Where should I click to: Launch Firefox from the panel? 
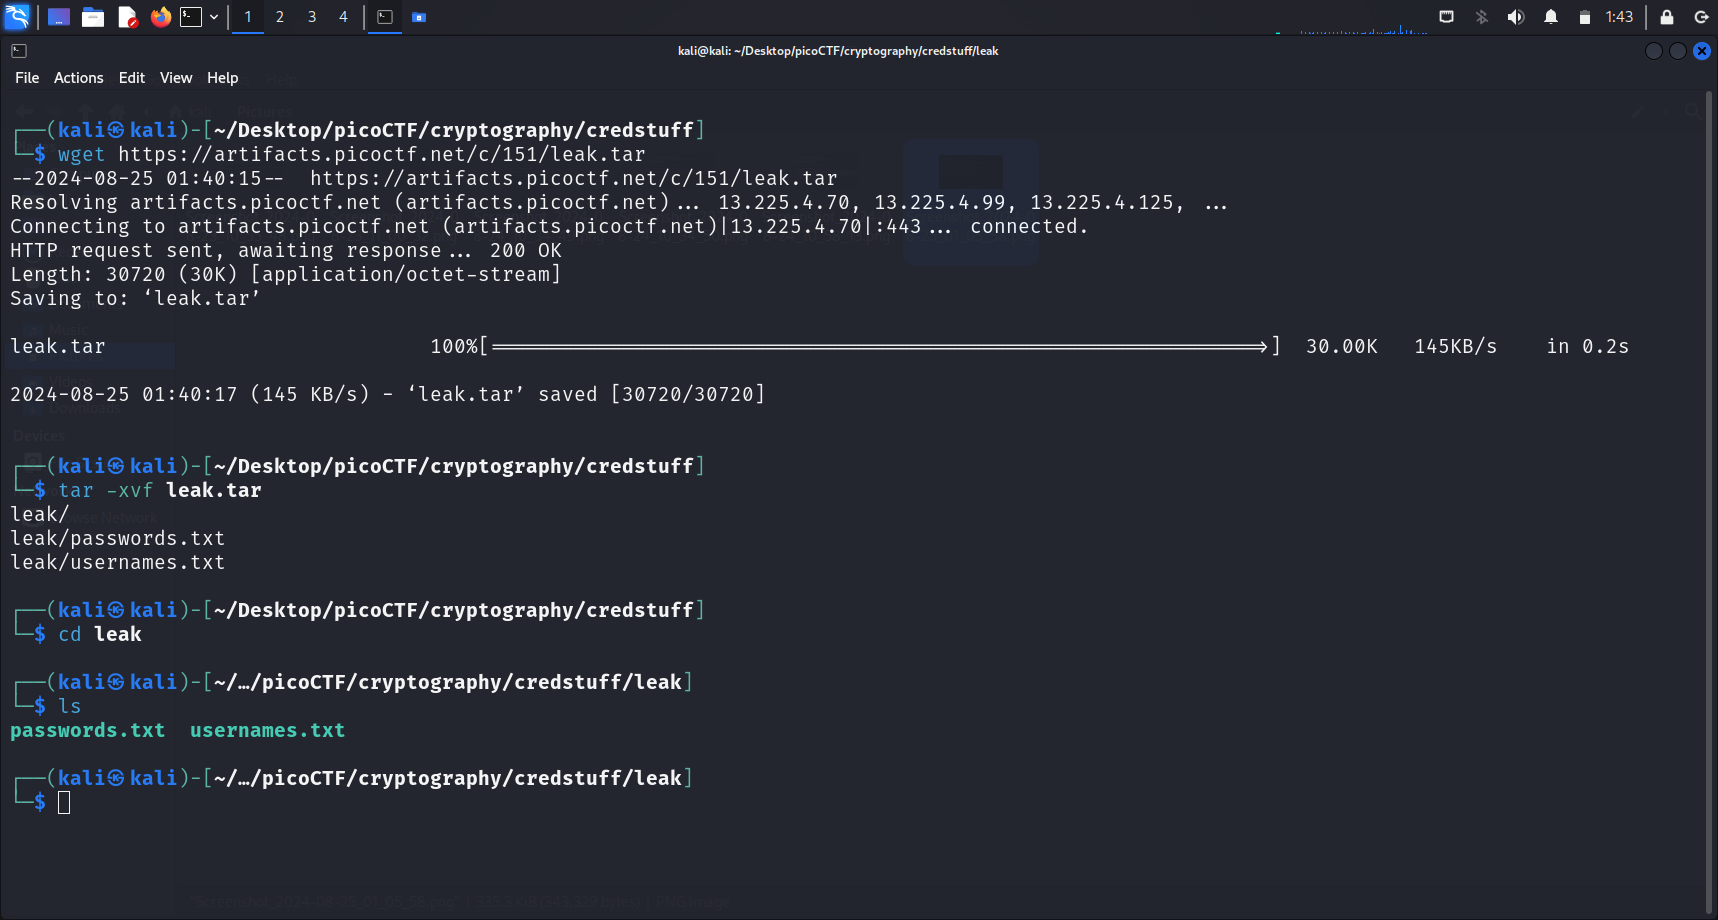tap(160, 17)
